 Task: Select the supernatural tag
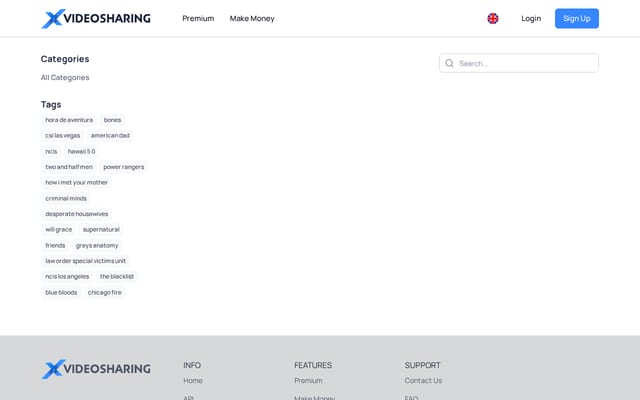(101, 230)
